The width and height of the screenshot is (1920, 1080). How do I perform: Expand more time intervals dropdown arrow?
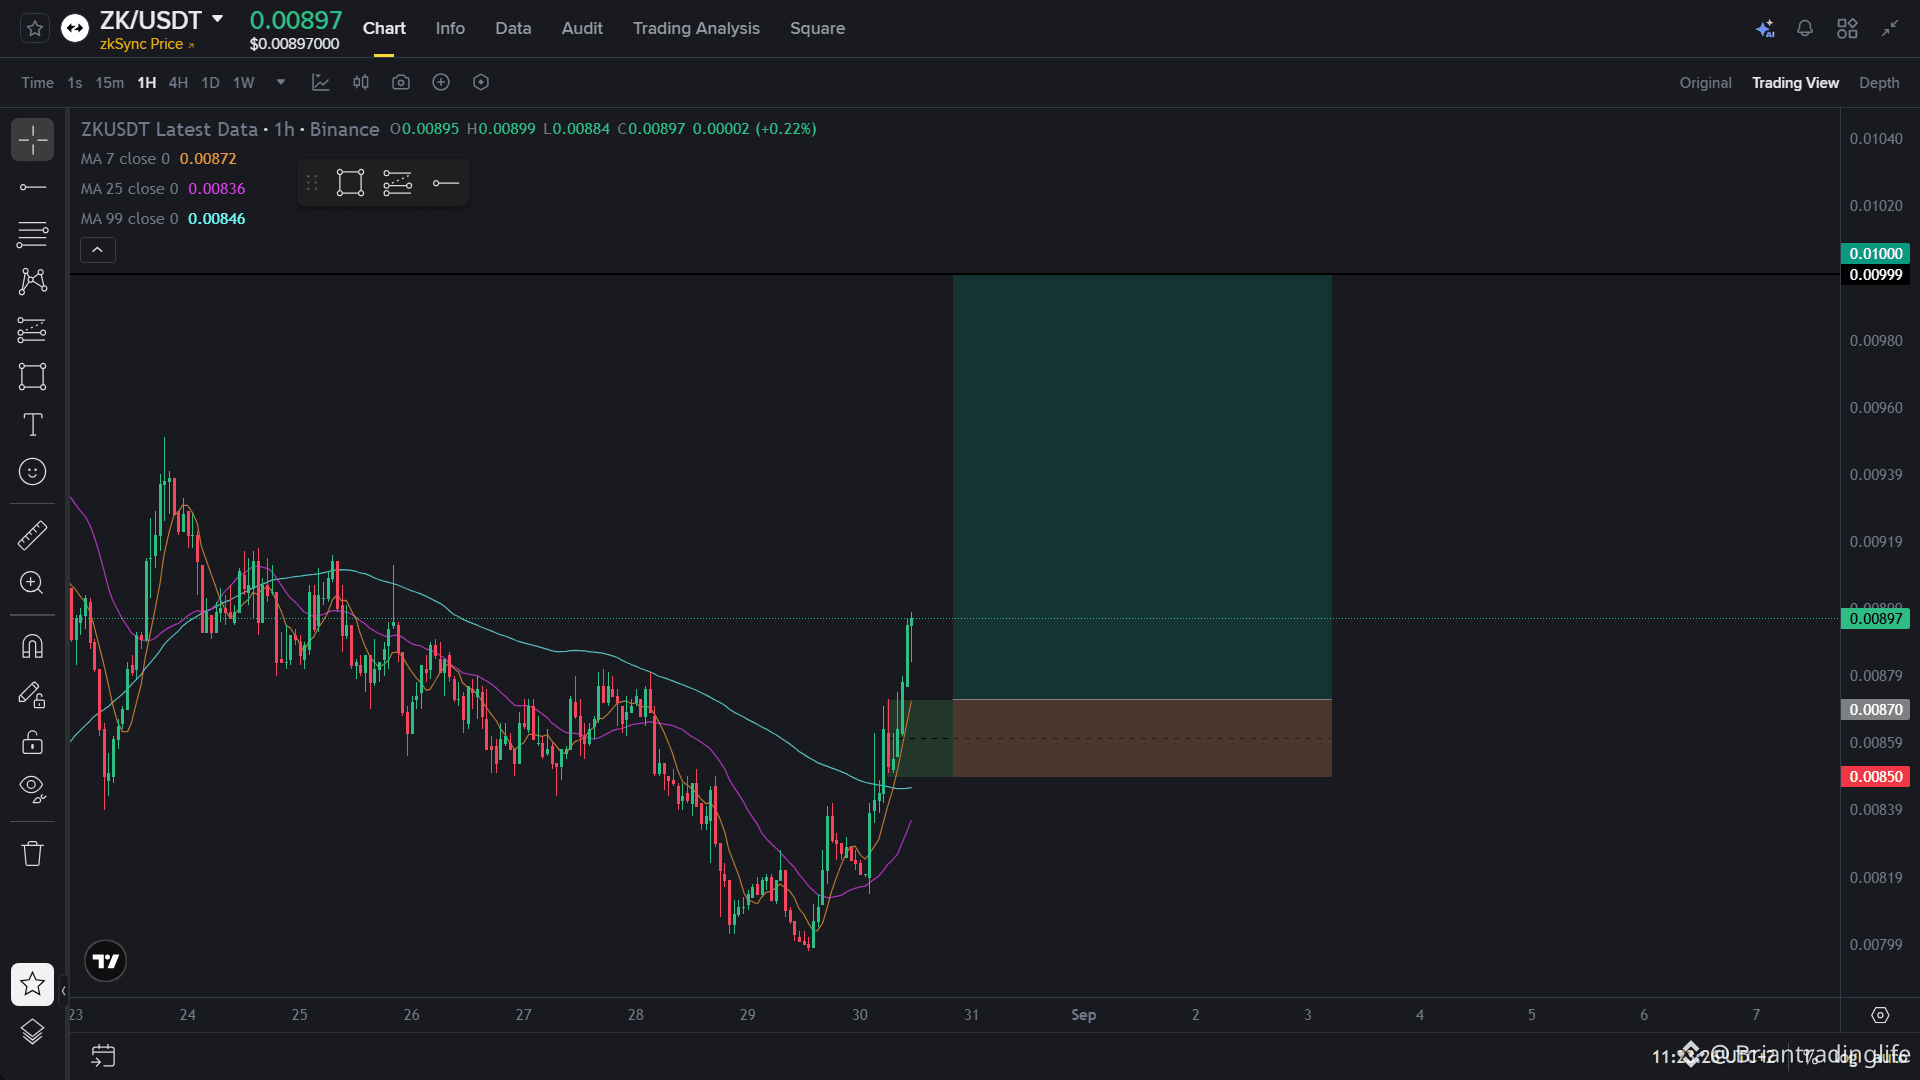pyautogui.click(x=281, y=82)
